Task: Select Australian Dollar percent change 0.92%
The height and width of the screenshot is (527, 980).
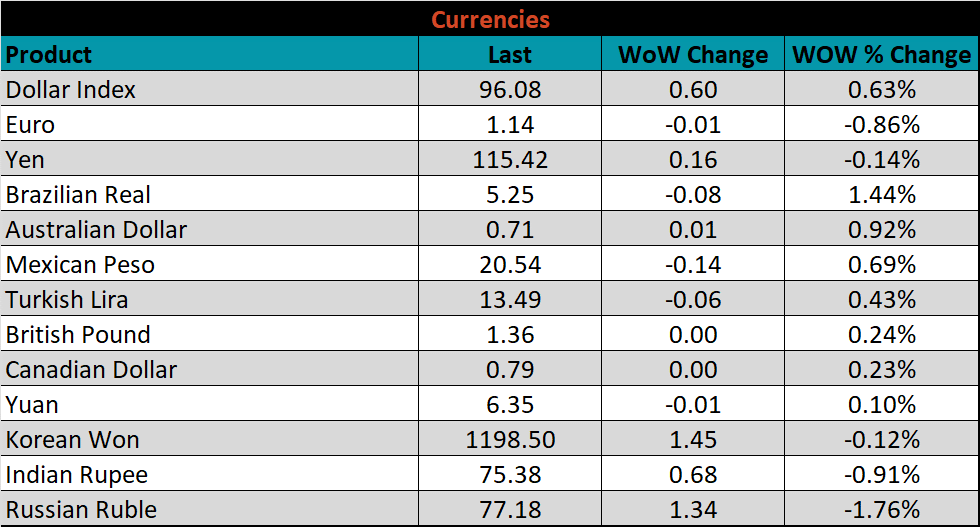Action: point(881,230)
